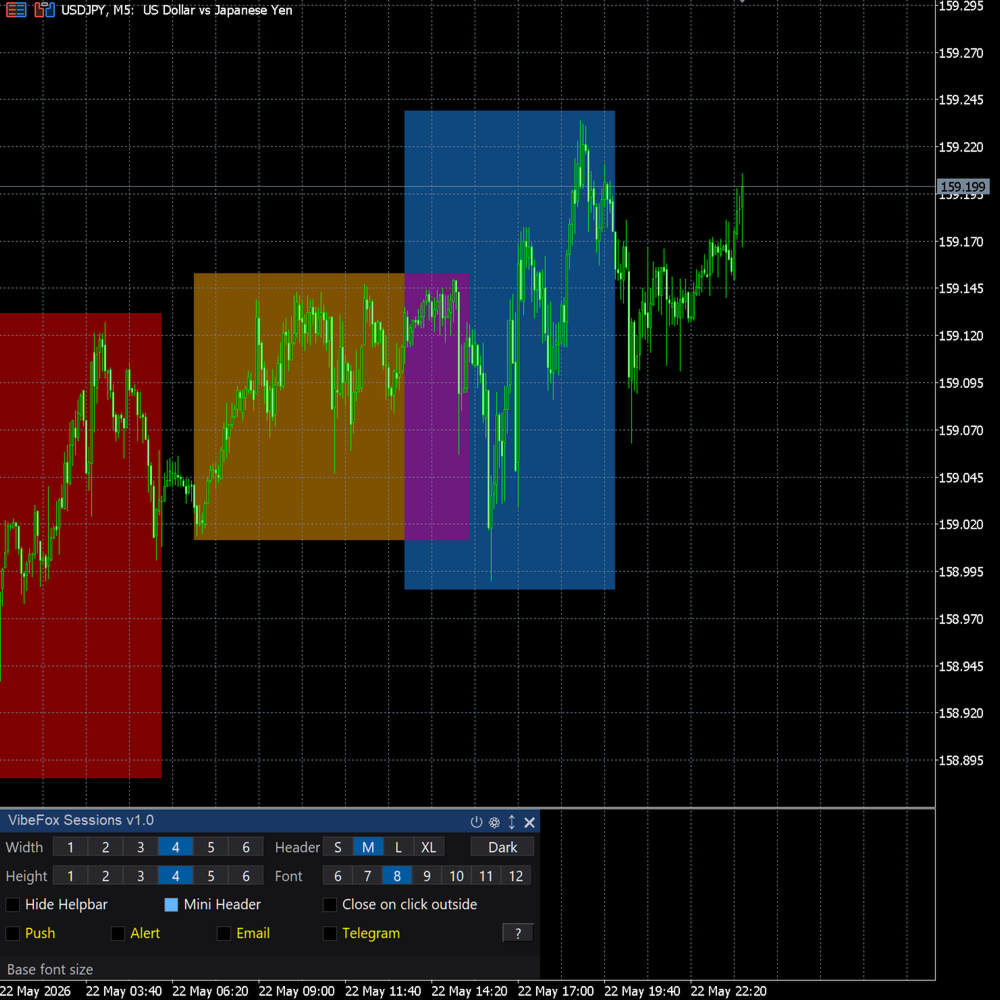The width and height of the screenshot is (1000, 1000).
Task: Set Width to 6
Action: point(246,847)
